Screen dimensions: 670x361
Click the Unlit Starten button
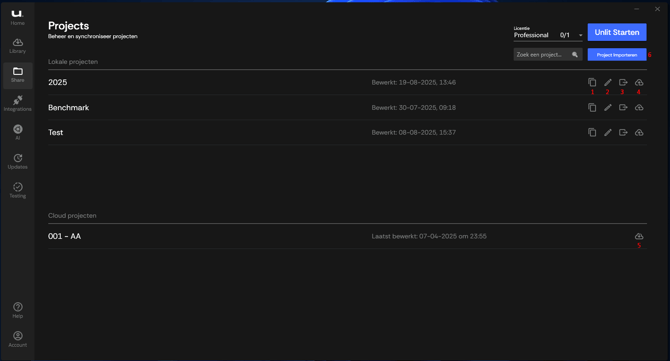(x=617, y=32)
